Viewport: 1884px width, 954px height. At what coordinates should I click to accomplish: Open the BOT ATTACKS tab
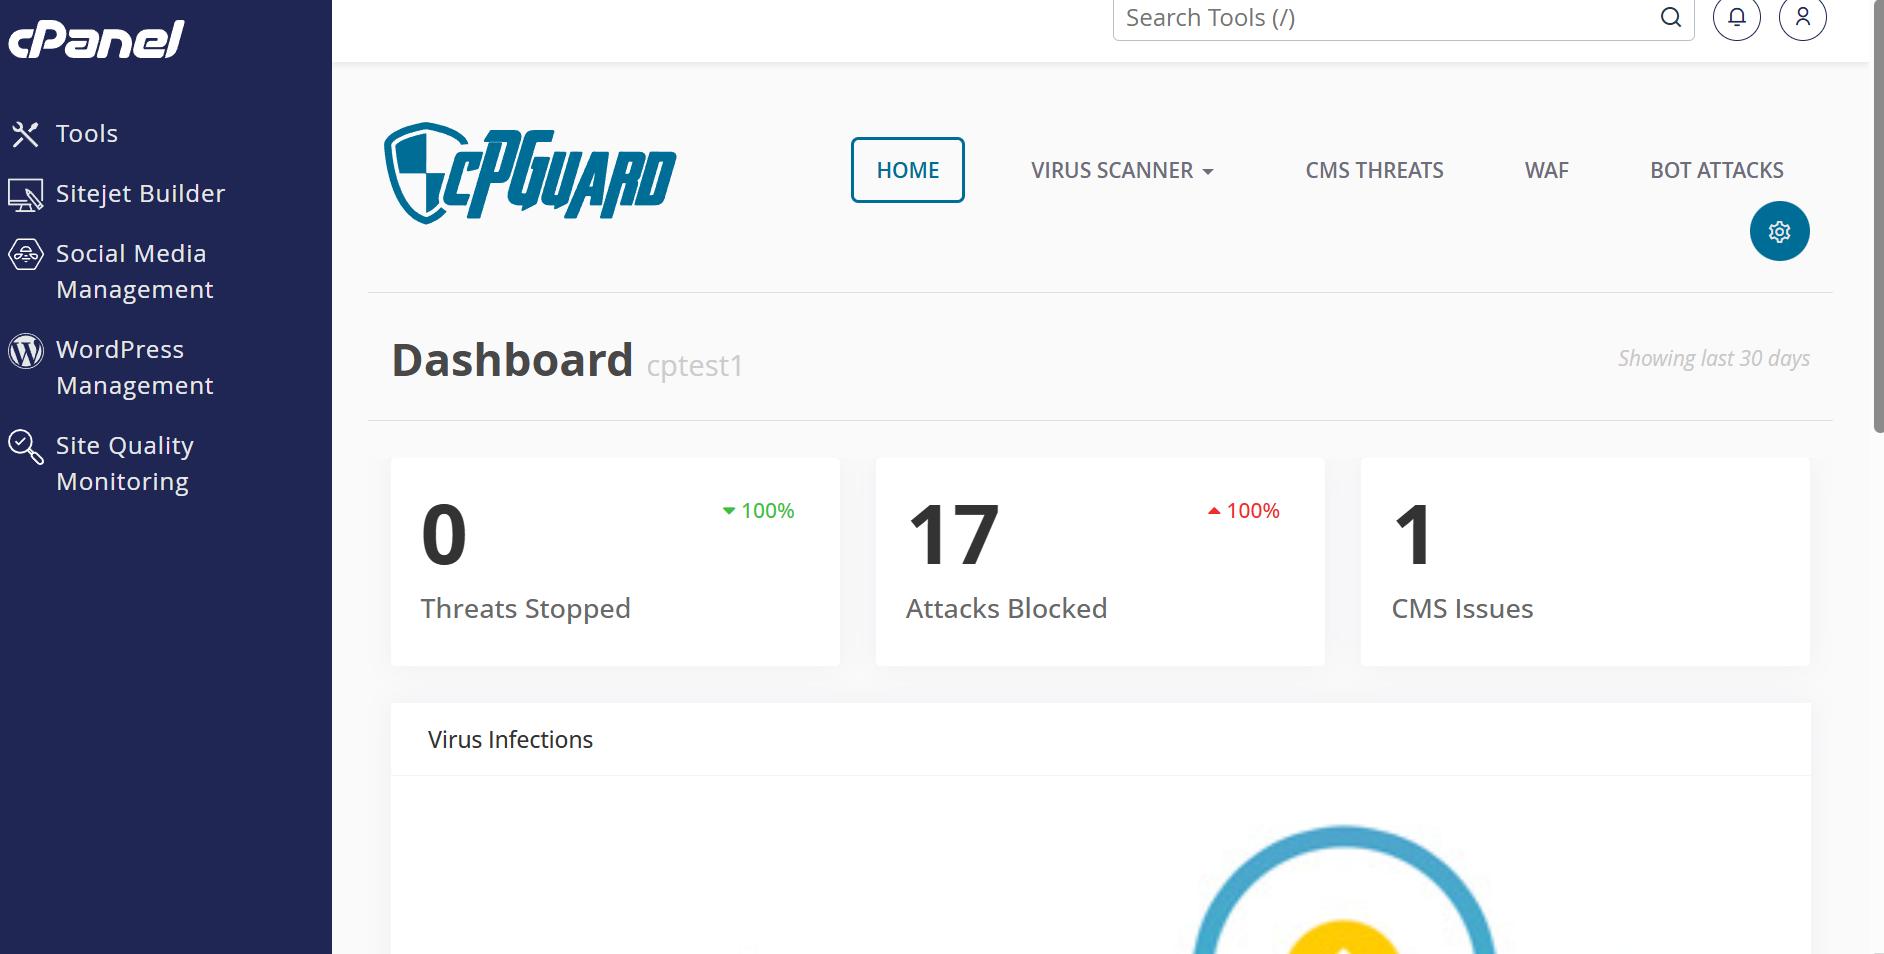[1716, 171]
